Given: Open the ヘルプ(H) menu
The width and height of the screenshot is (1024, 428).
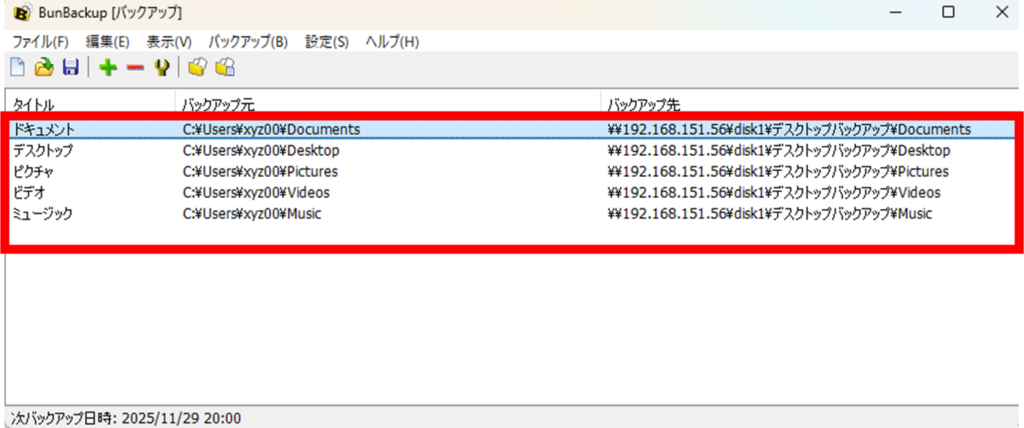Looking at the screenshot, I should coord(392,42).
